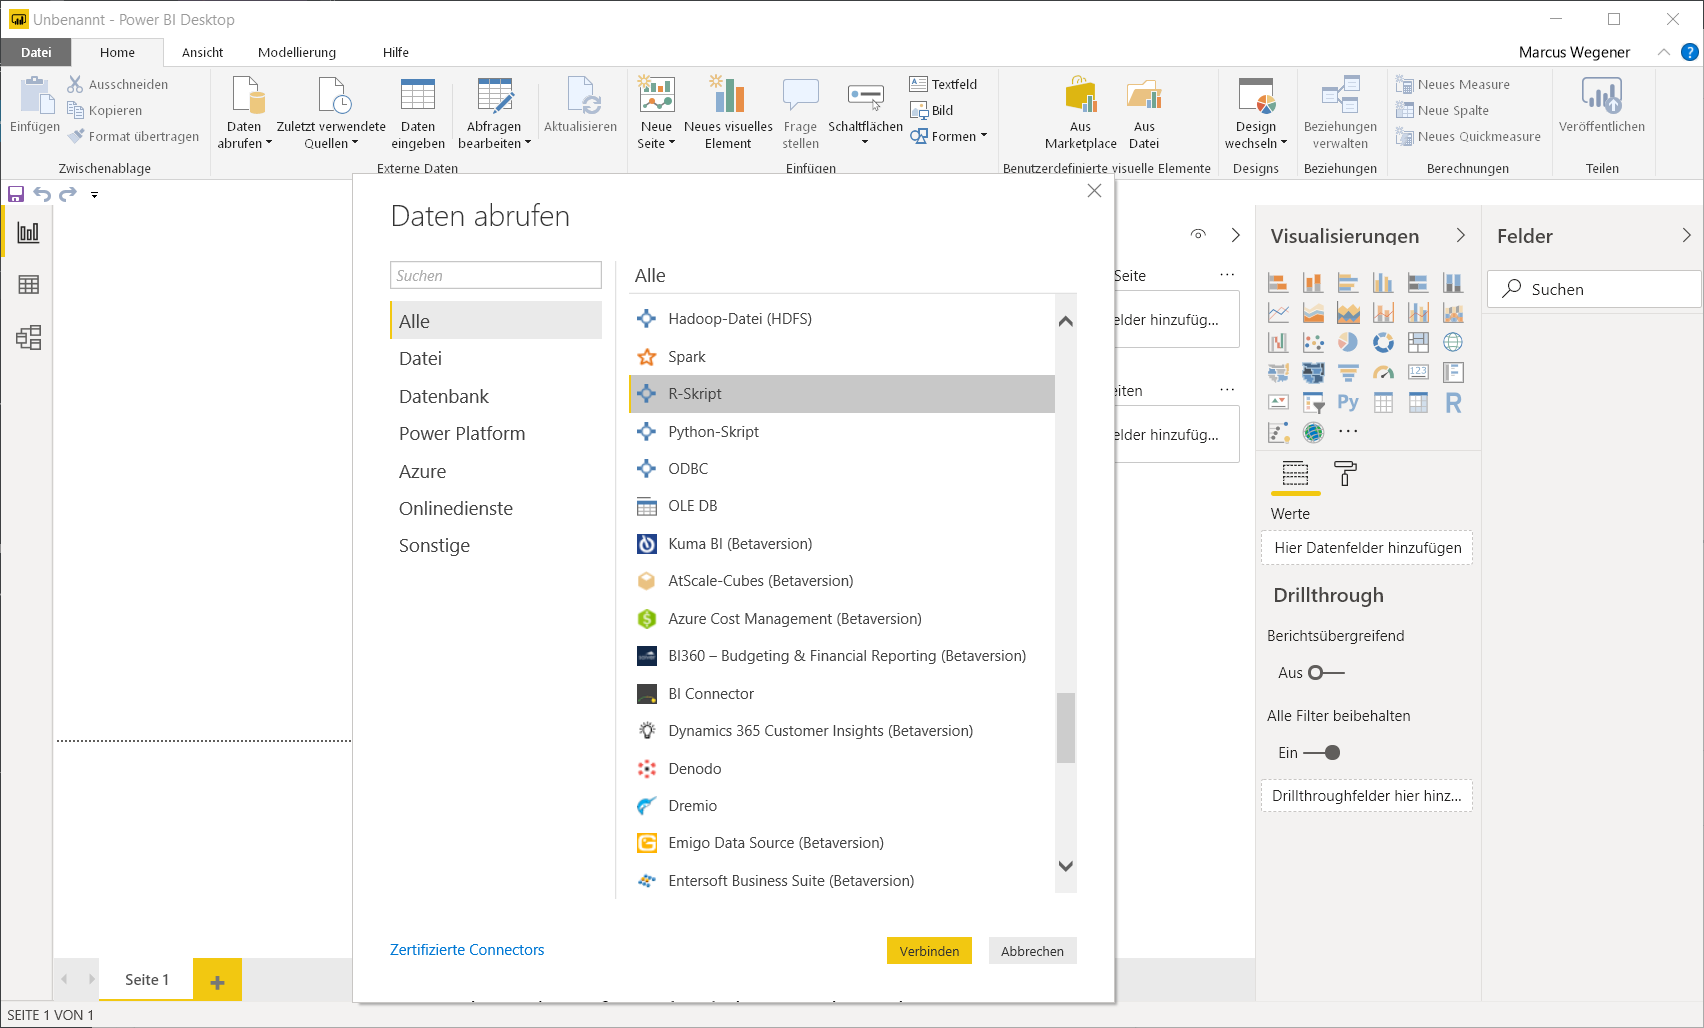Click the connector list scrollbar thumb
The height and width of the screenshot is (1028, 1704).
1066,728
